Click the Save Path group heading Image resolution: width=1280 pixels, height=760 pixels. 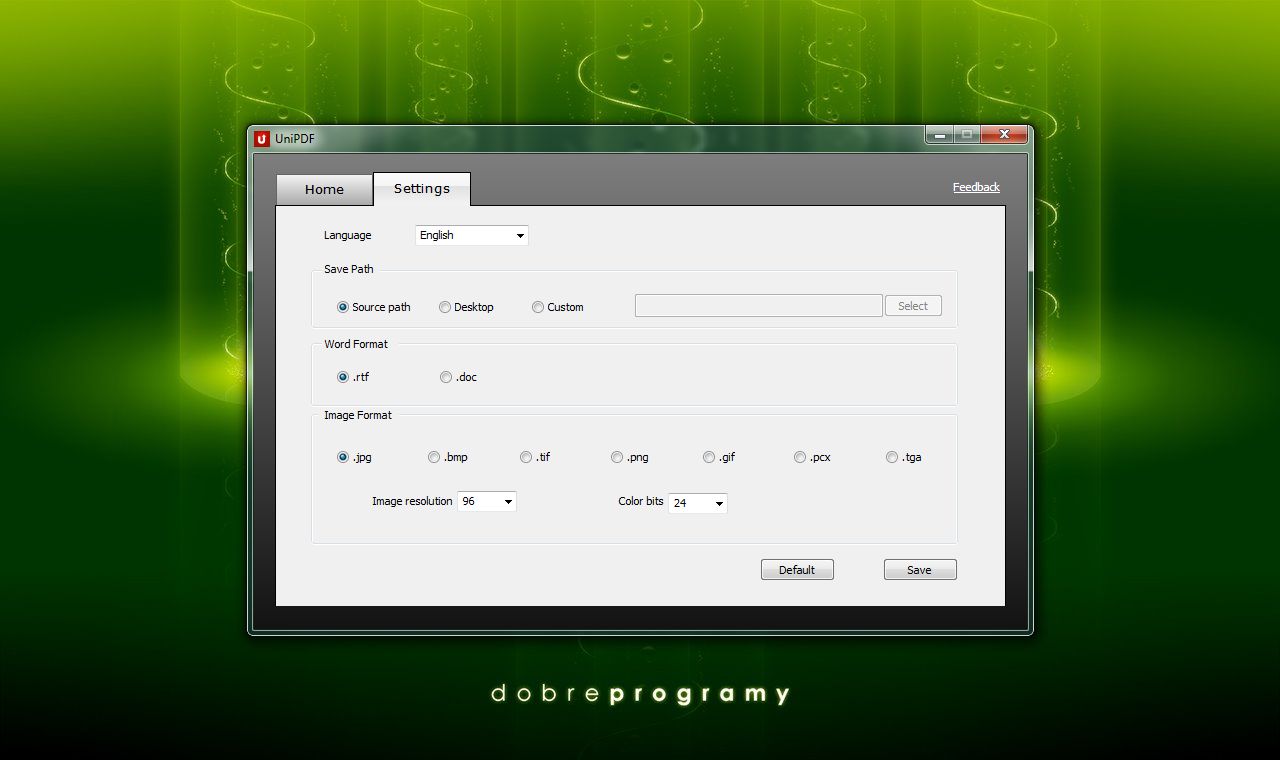(348, 269)
